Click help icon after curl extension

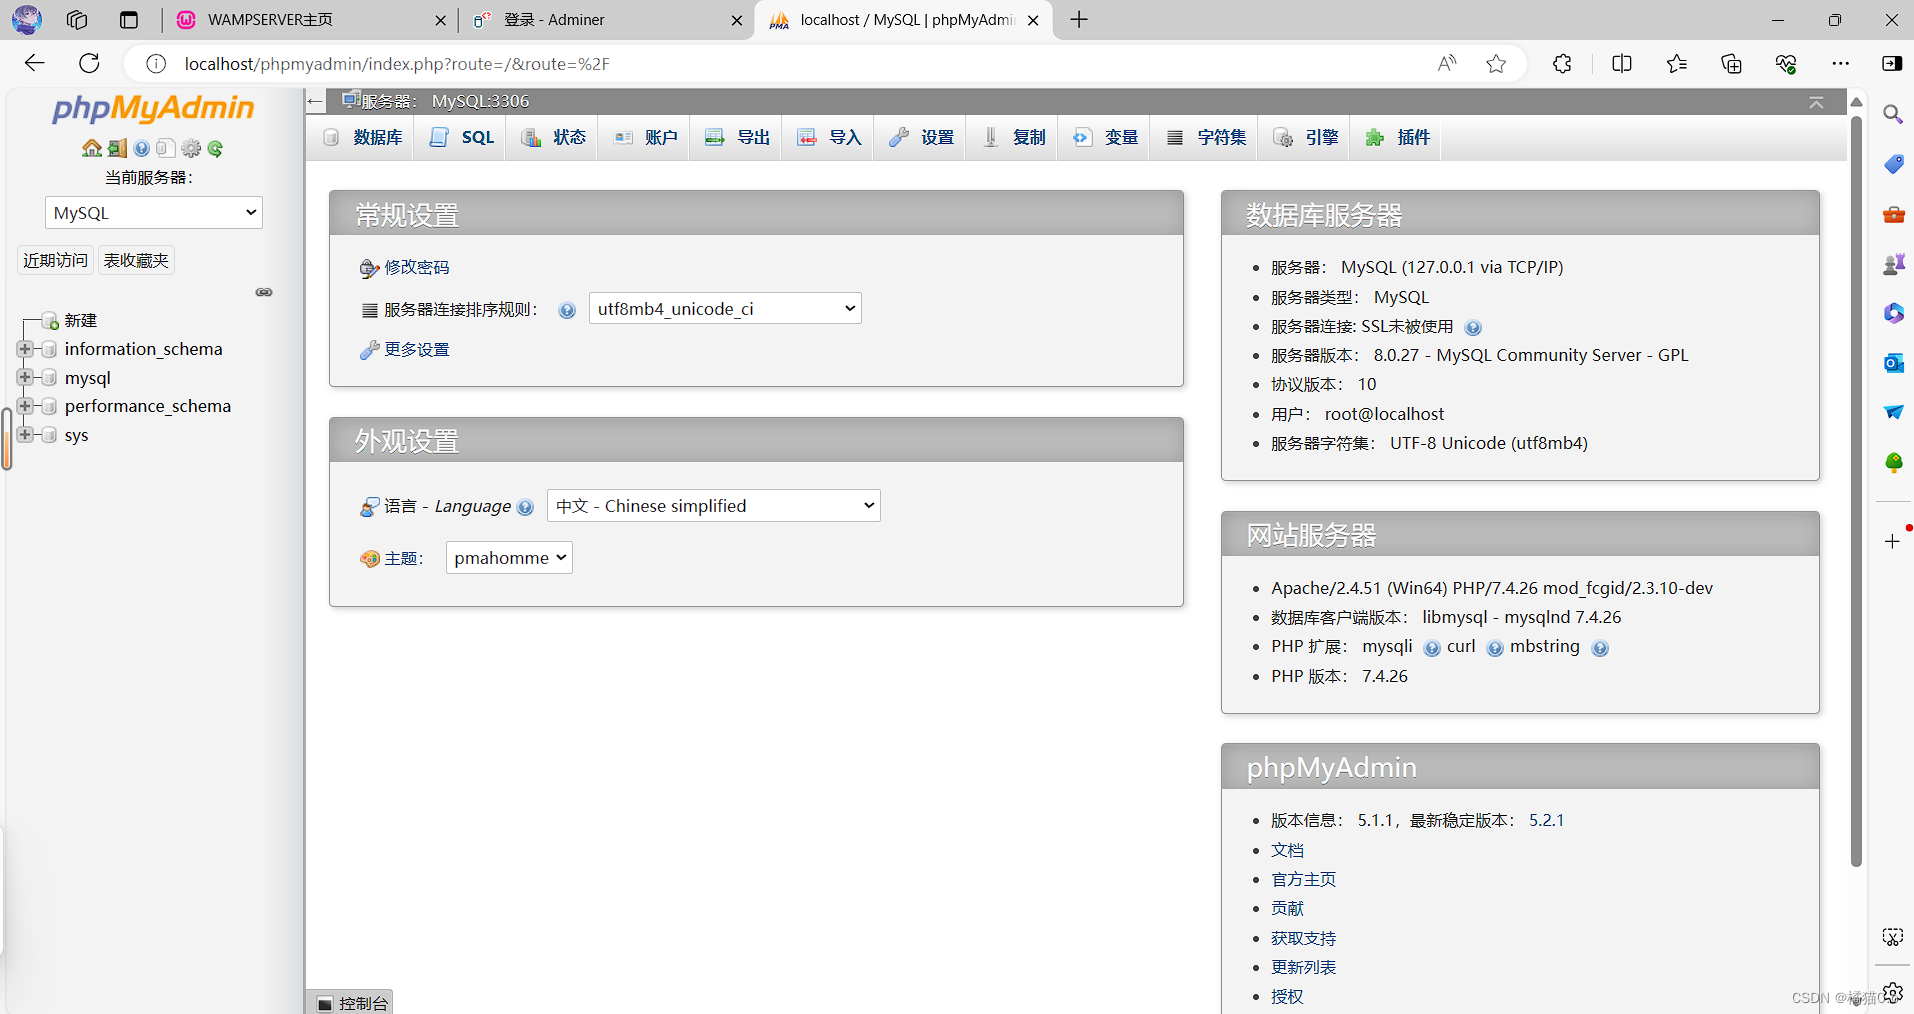pos(1494,648)
